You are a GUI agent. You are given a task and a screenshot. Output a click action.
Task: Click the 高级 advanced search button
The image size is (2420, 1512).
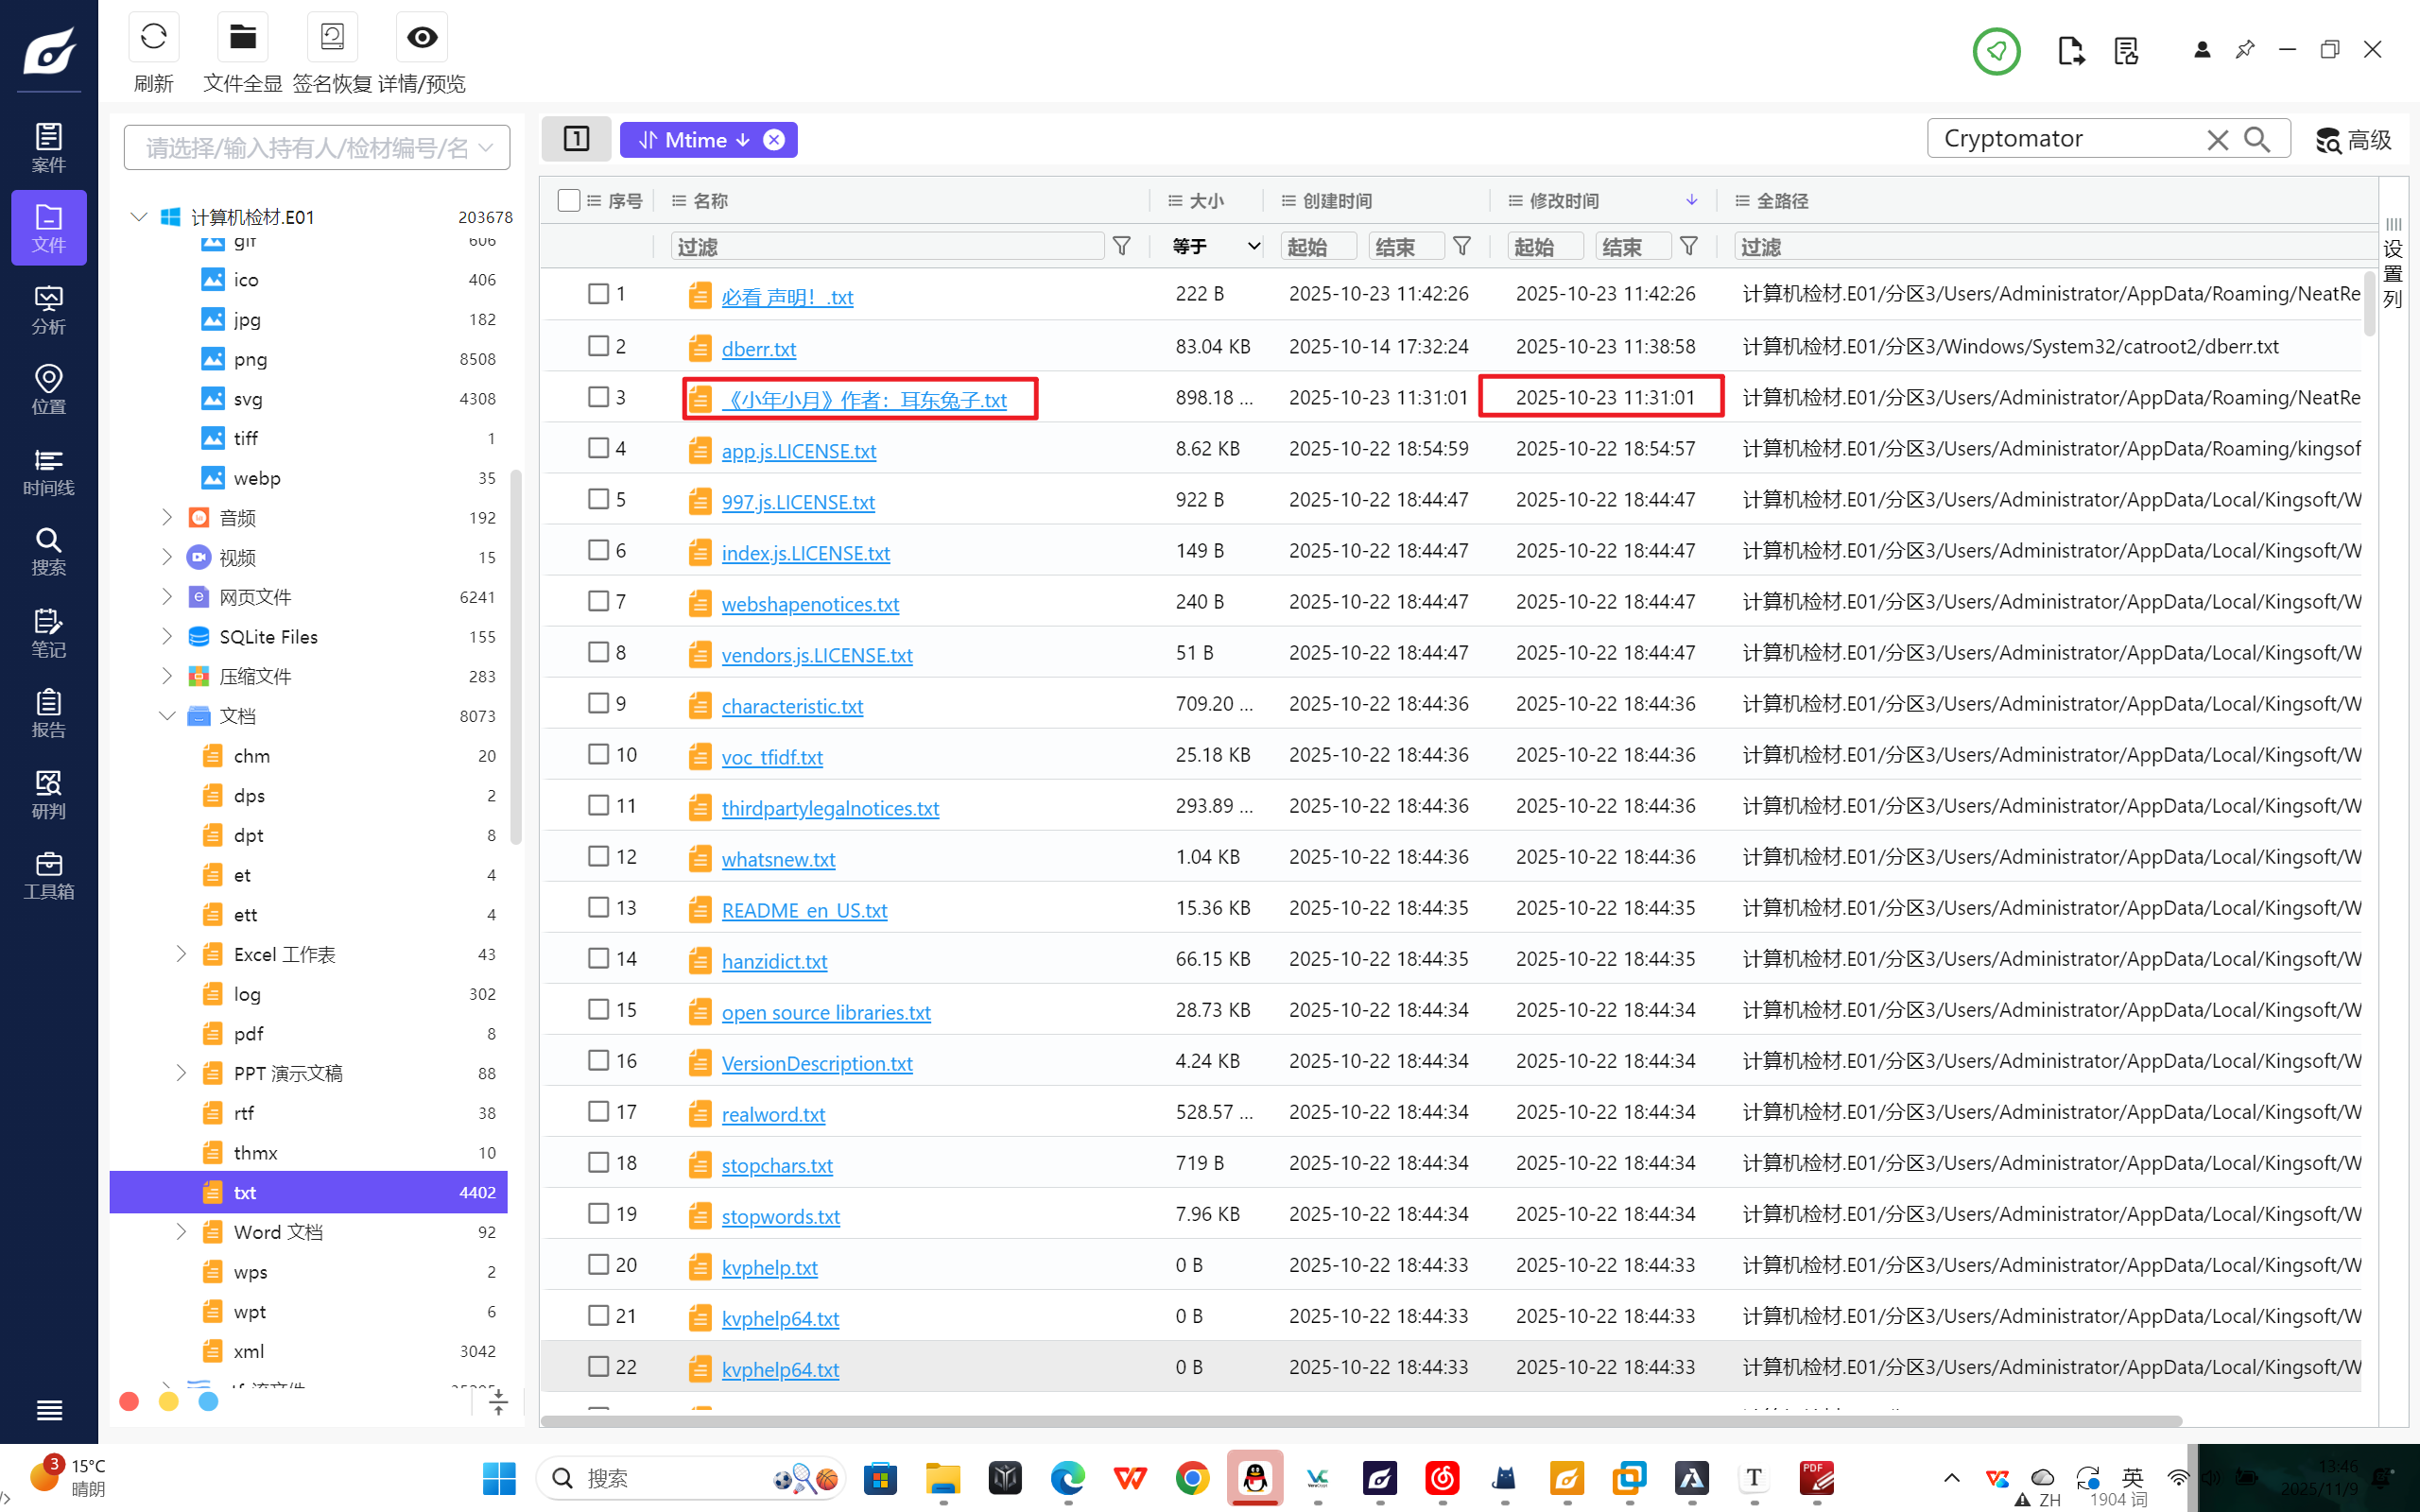(x=2353, y=140)
